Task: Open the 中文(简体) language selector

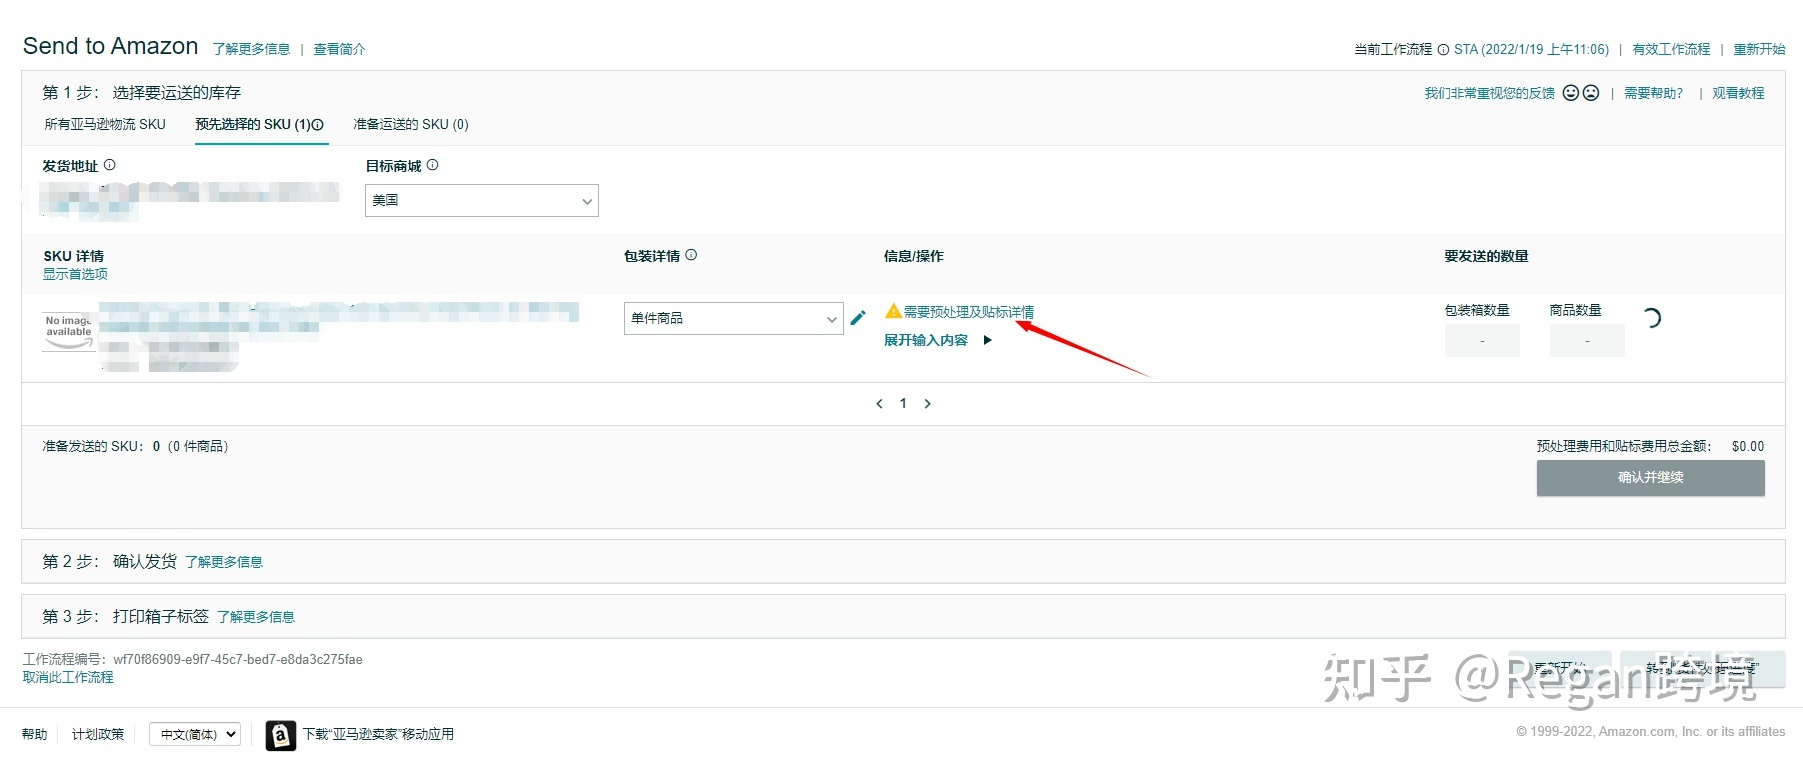Action: pos(195,734)
